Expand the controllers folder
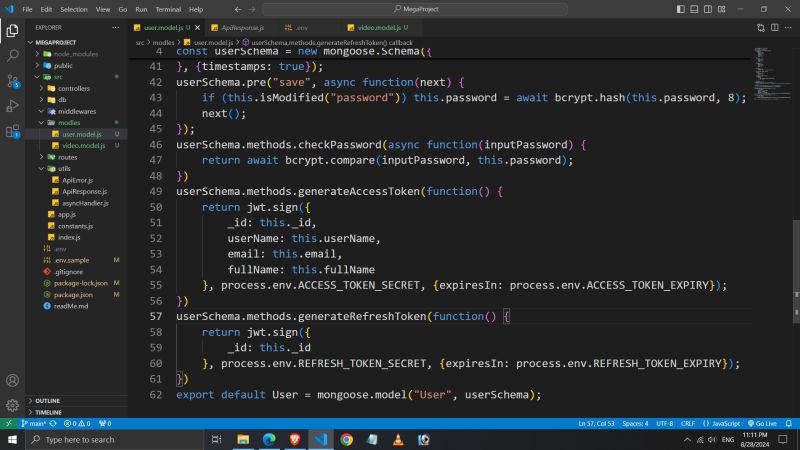 point(73,88)
